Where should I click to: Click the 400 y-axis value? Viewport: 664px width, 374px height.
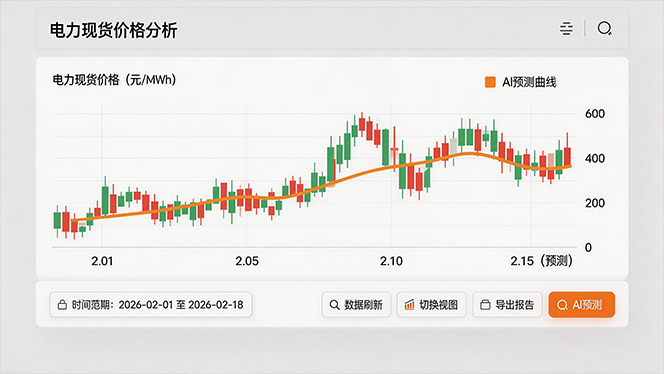[595, 158]
